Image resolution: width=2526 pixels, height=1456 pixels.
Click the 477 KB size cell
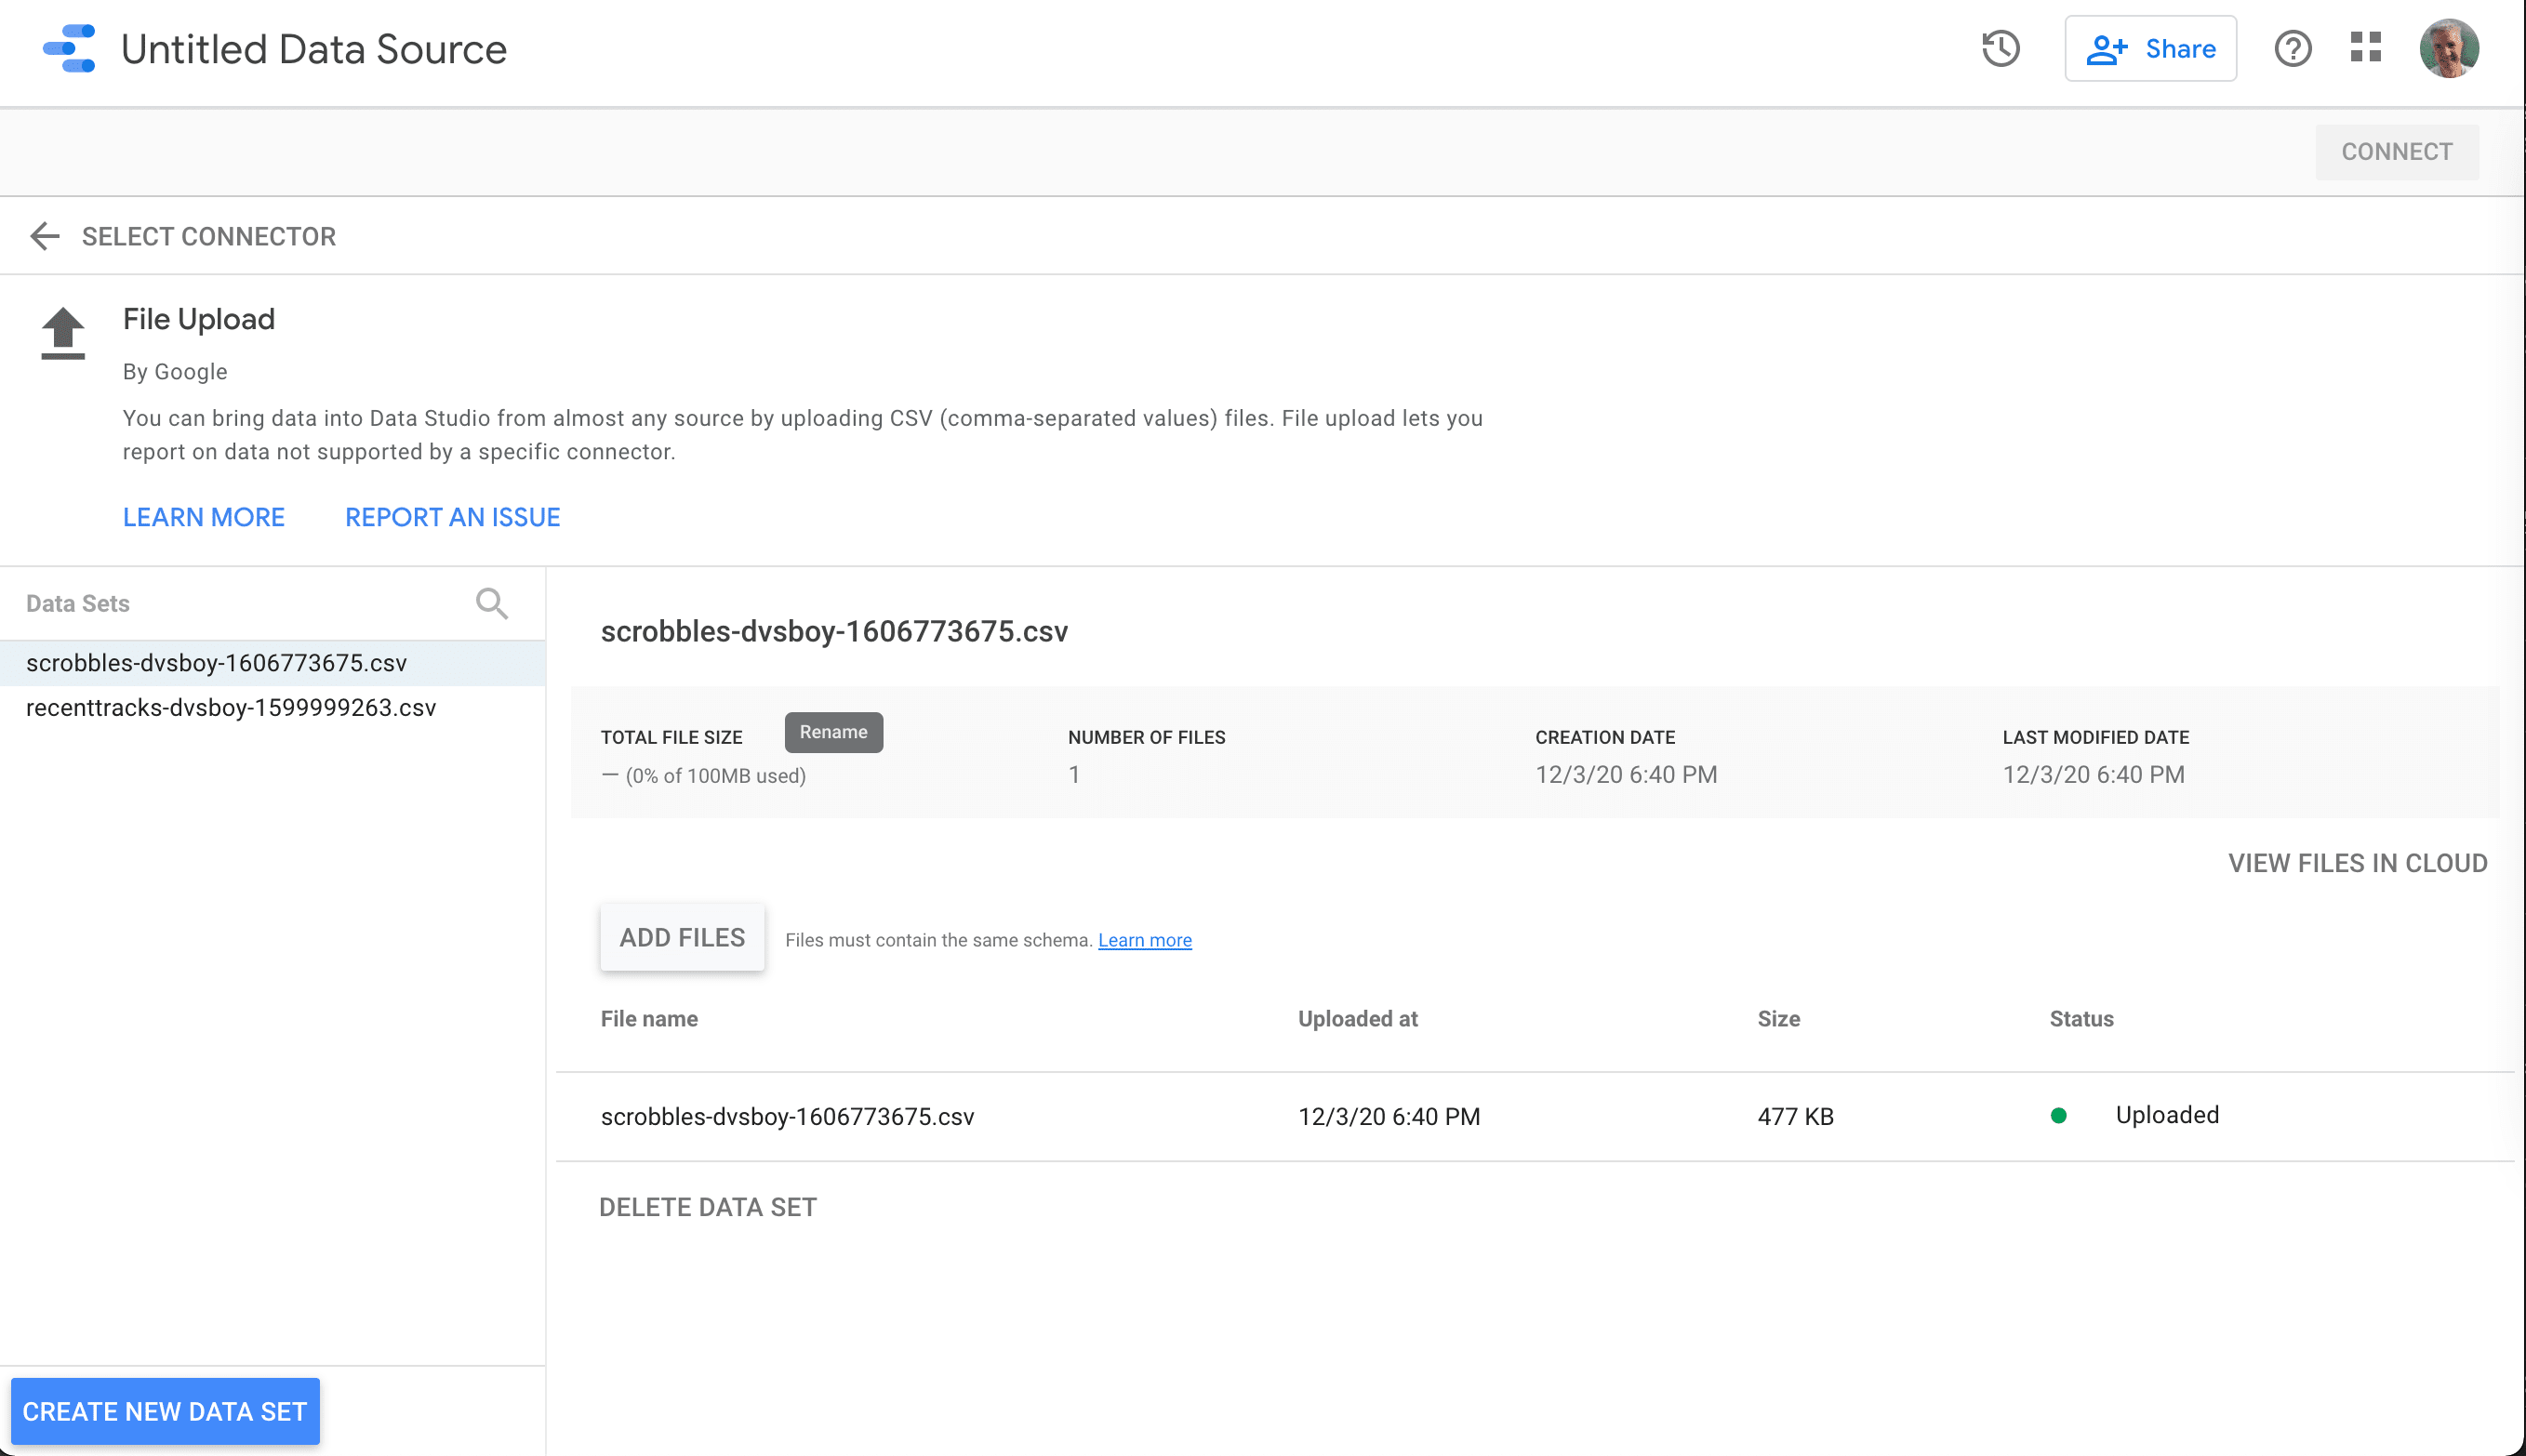point(1795,1117)
